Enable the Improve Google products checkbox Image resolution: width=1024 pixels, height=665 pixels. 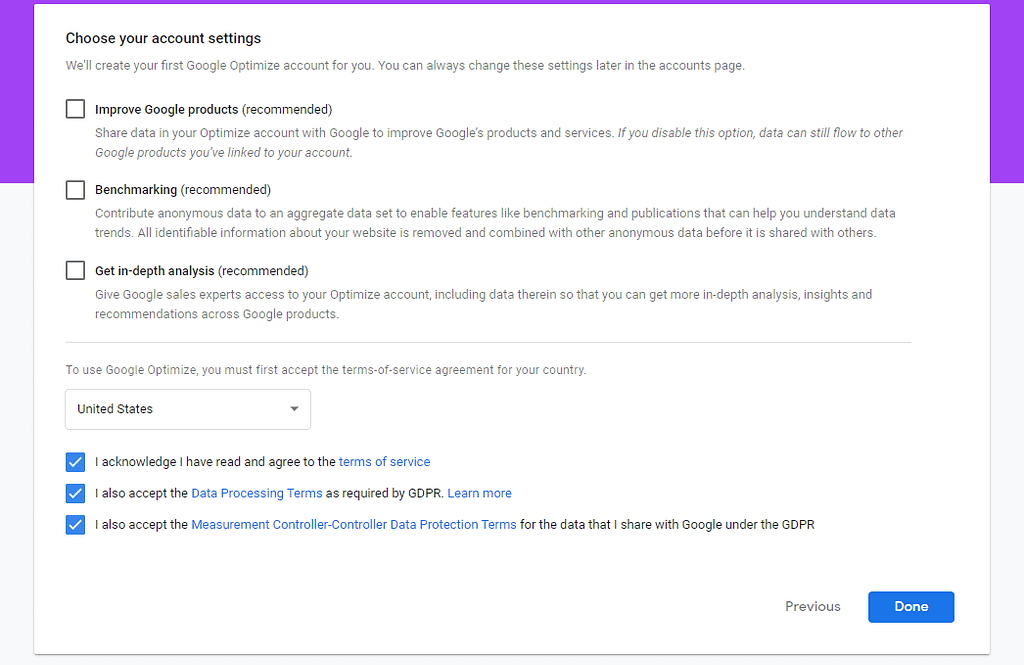point(75,108)
